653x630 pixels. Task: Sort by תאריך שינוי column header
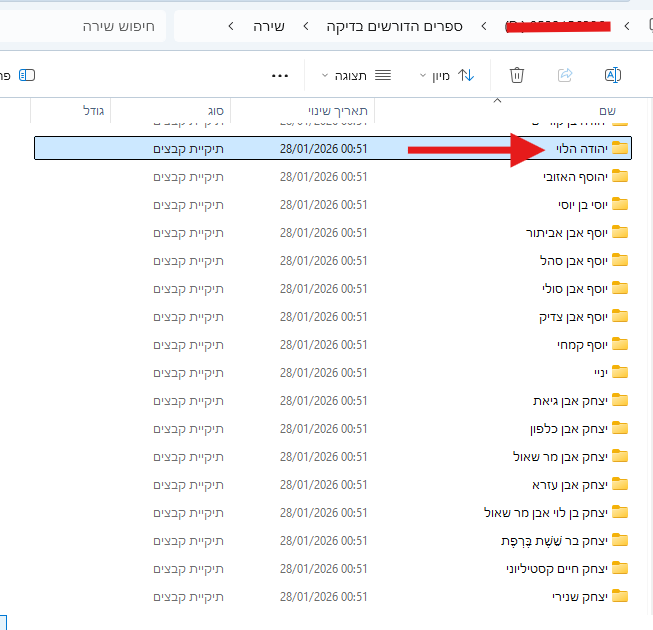(338, 110)
